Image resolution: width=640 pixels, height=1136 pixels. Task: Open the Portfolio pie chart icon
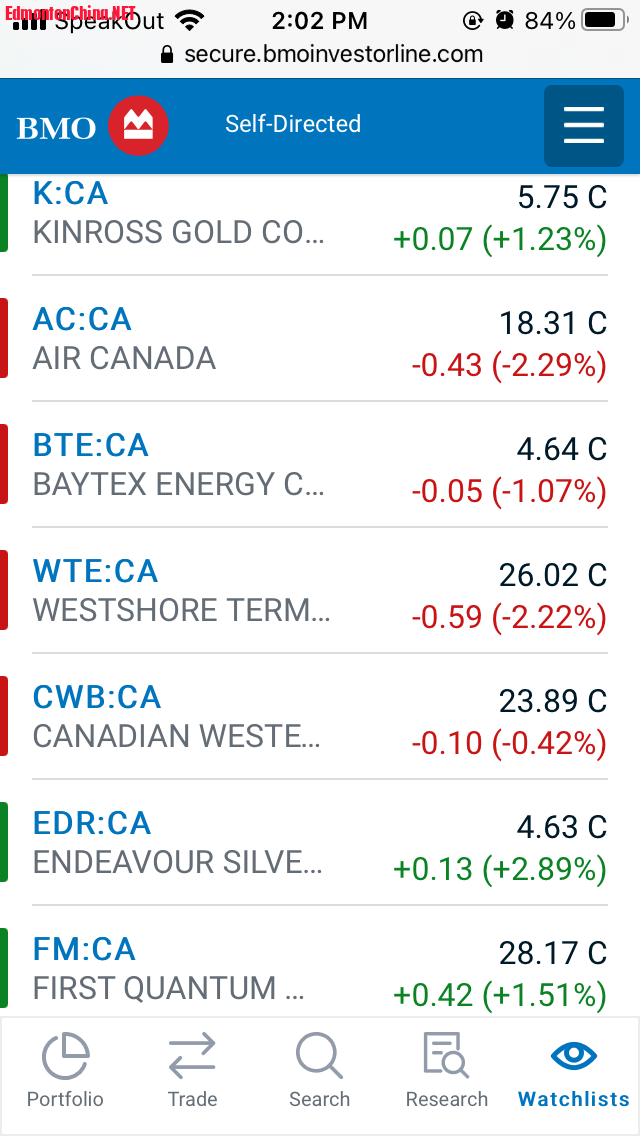click(x=65, y=1056)
